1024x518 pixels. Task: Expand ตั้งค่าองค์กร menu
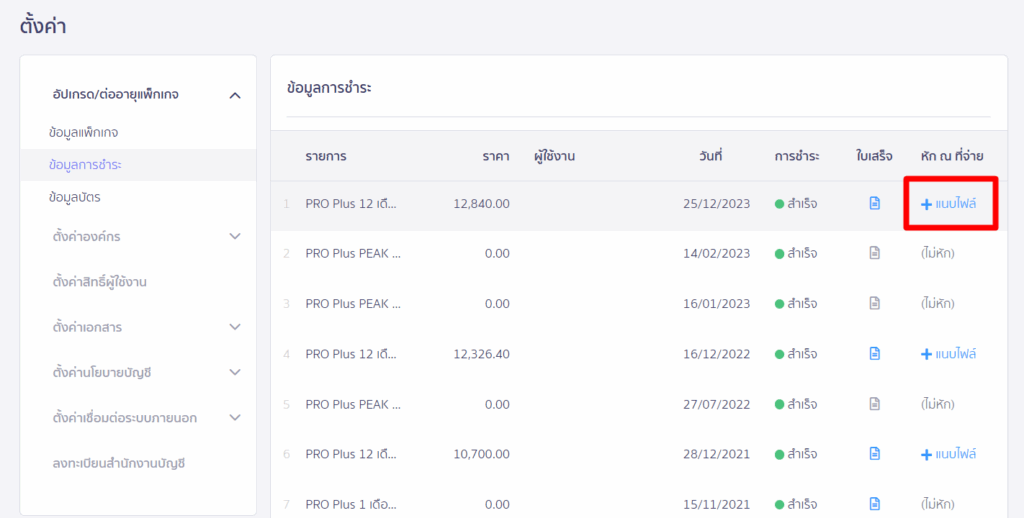[x=235, y=236]
